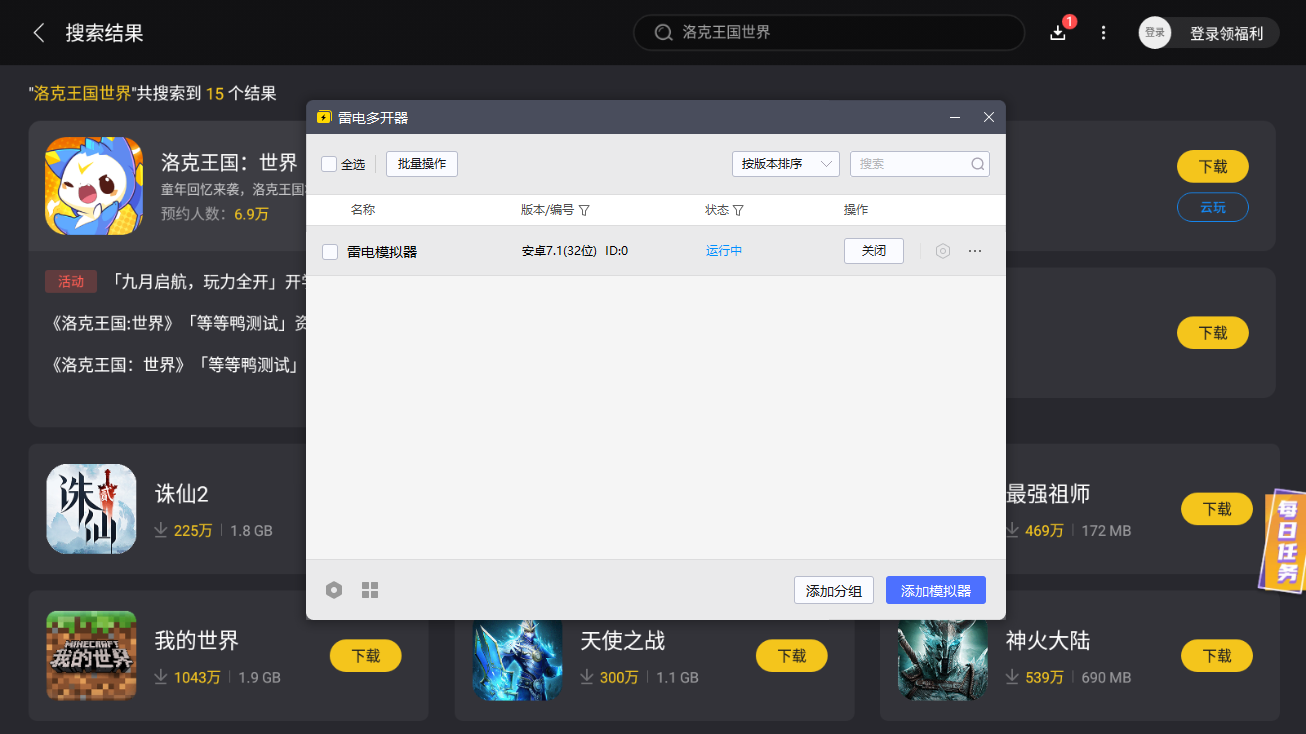
Task: Click the 我的世界 game title
Action: pos(197,641)
